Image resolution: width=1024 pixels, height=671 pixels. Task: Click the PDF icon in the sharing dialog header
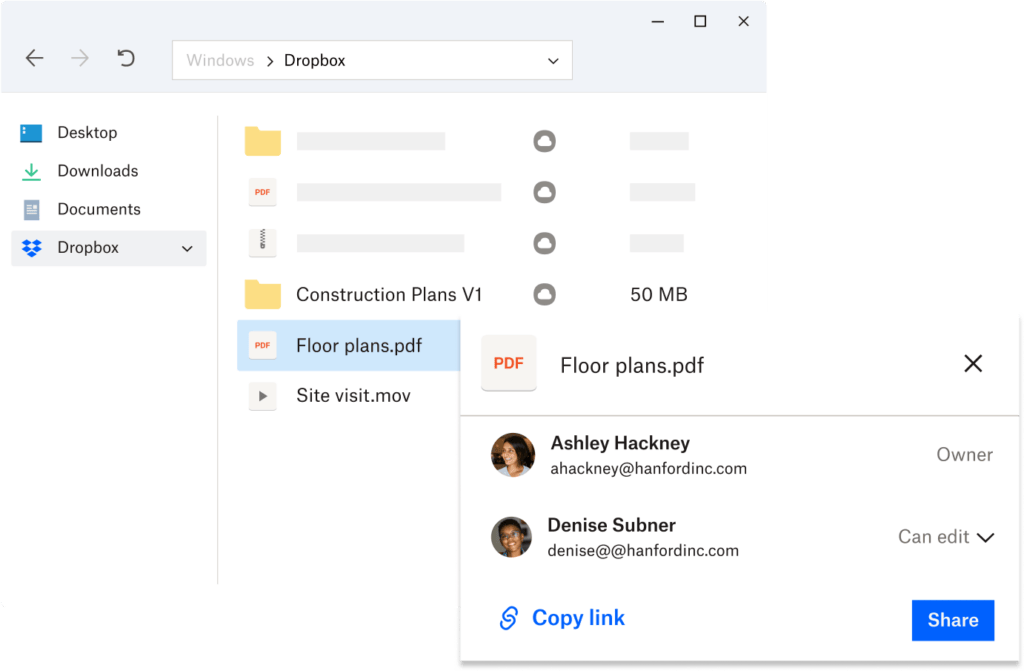point(509,363)
